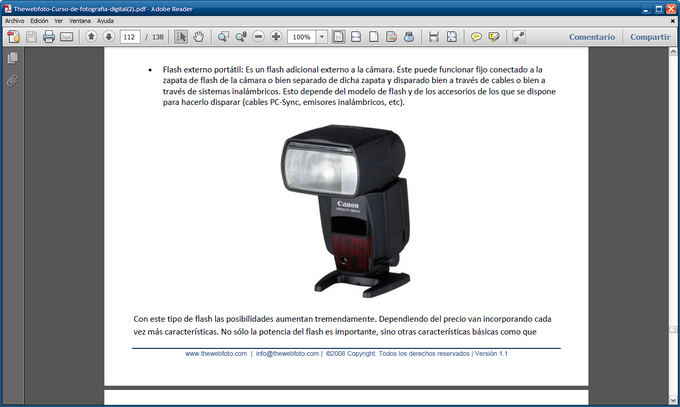Open the Comentario pane
Screen dimensions: 680x407
tap(592, 37)
